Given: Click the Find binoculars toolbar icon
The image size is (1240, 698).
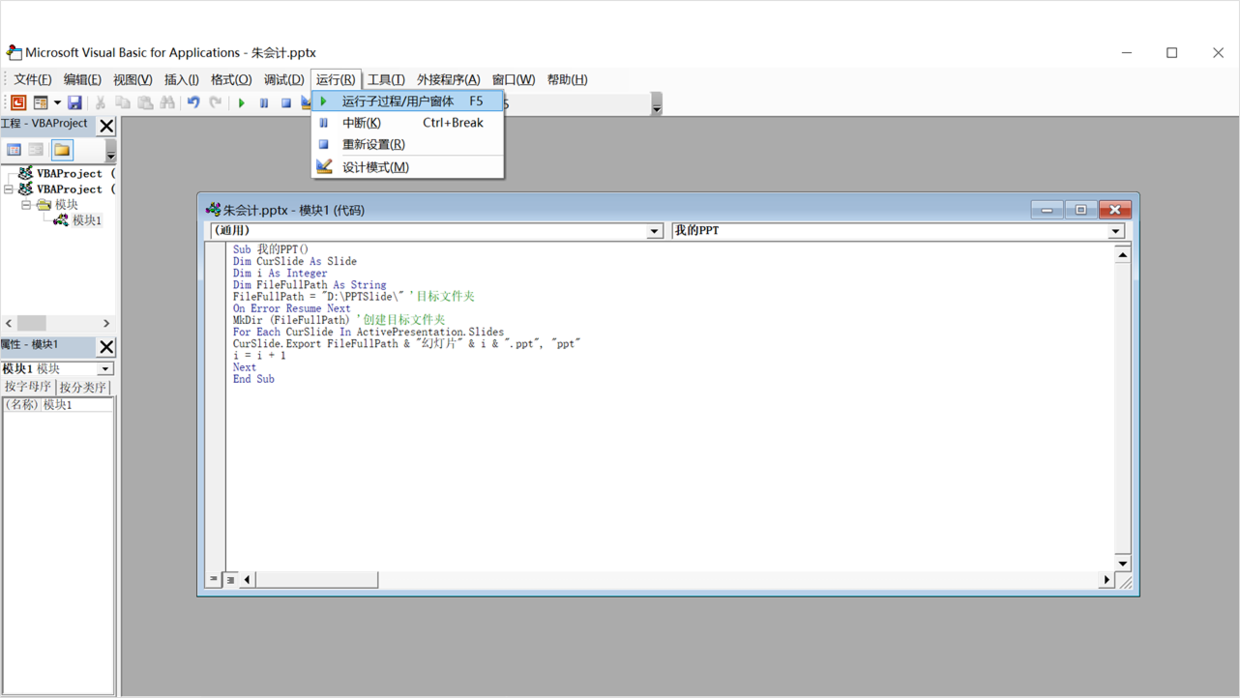Looking at the screenshot, I should pos(167,102).
